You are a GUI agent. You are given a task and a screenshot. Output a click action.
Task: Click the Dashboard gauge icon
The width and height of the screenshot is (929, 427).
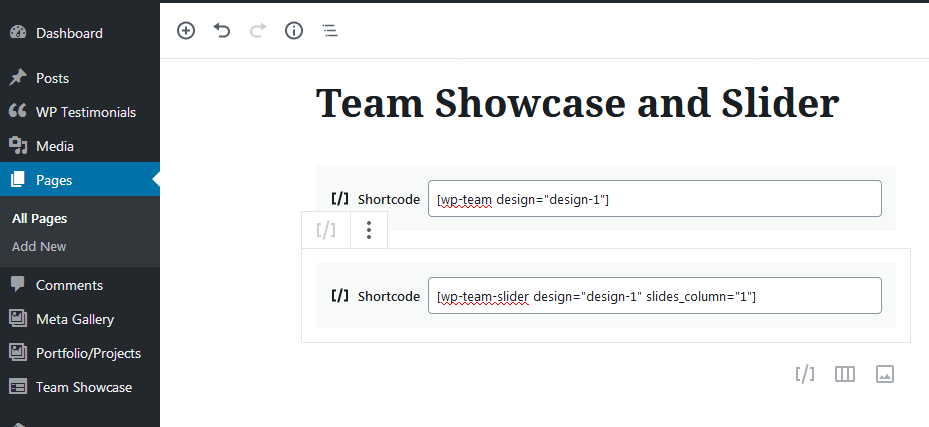(x=18, y=33)
